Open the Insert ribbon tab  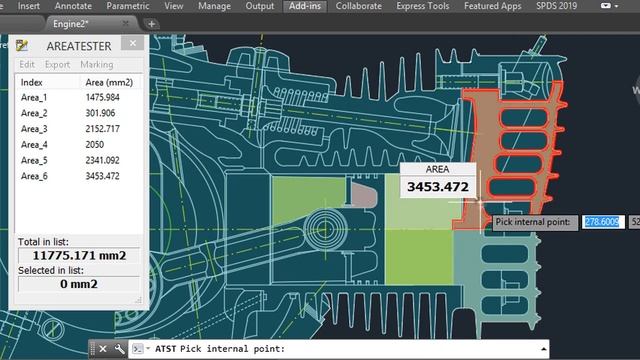28,6
